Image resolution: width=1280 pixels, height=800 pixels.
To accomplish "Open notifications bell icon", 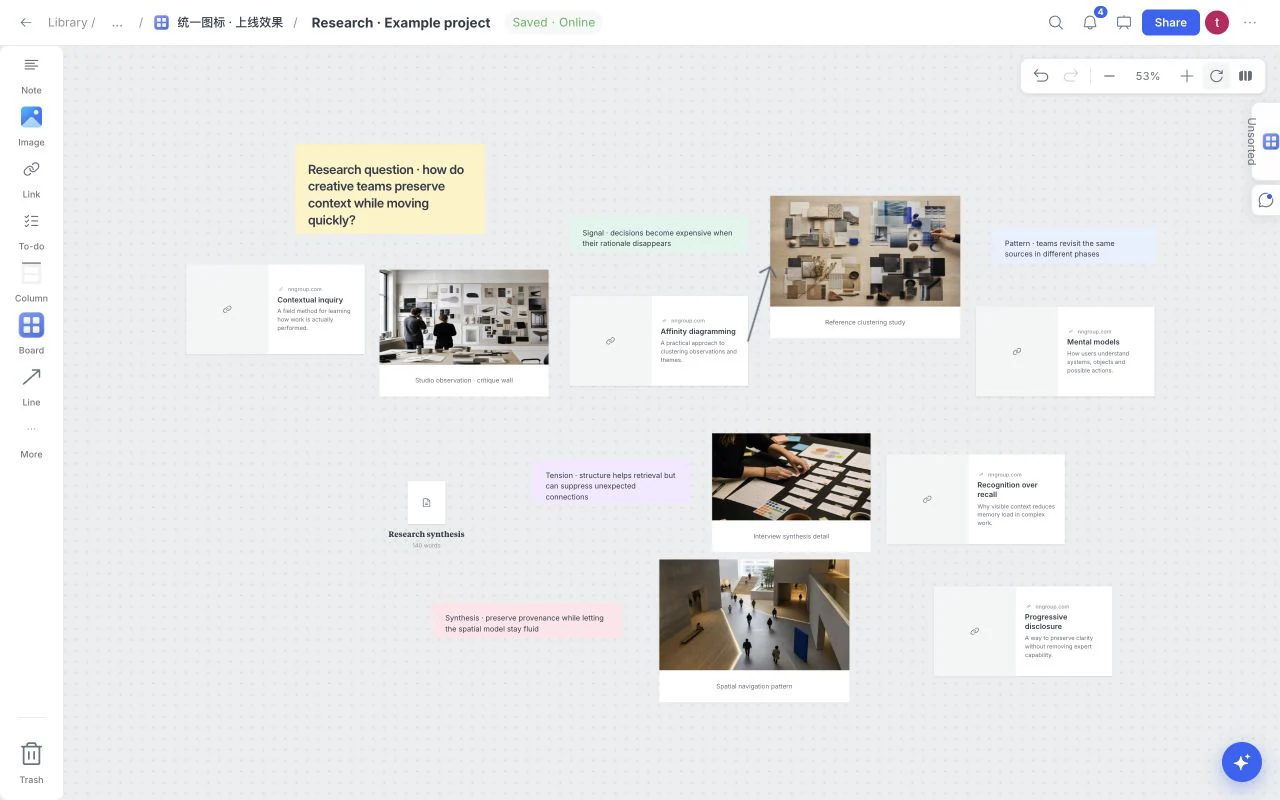I will 1090,22.
